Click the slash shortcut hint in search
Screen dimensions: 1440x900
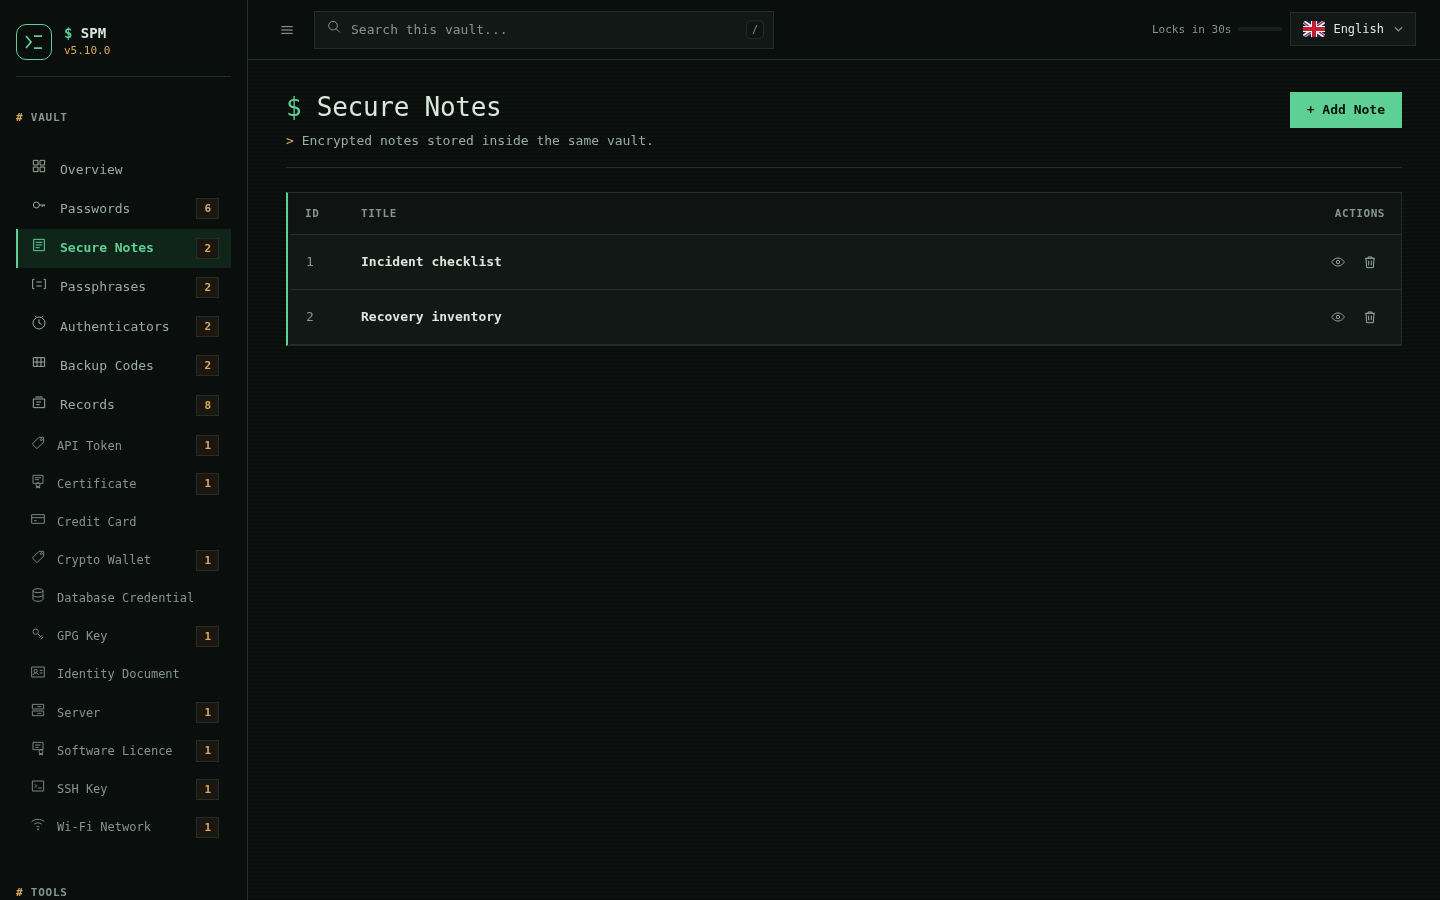point(755,30)
